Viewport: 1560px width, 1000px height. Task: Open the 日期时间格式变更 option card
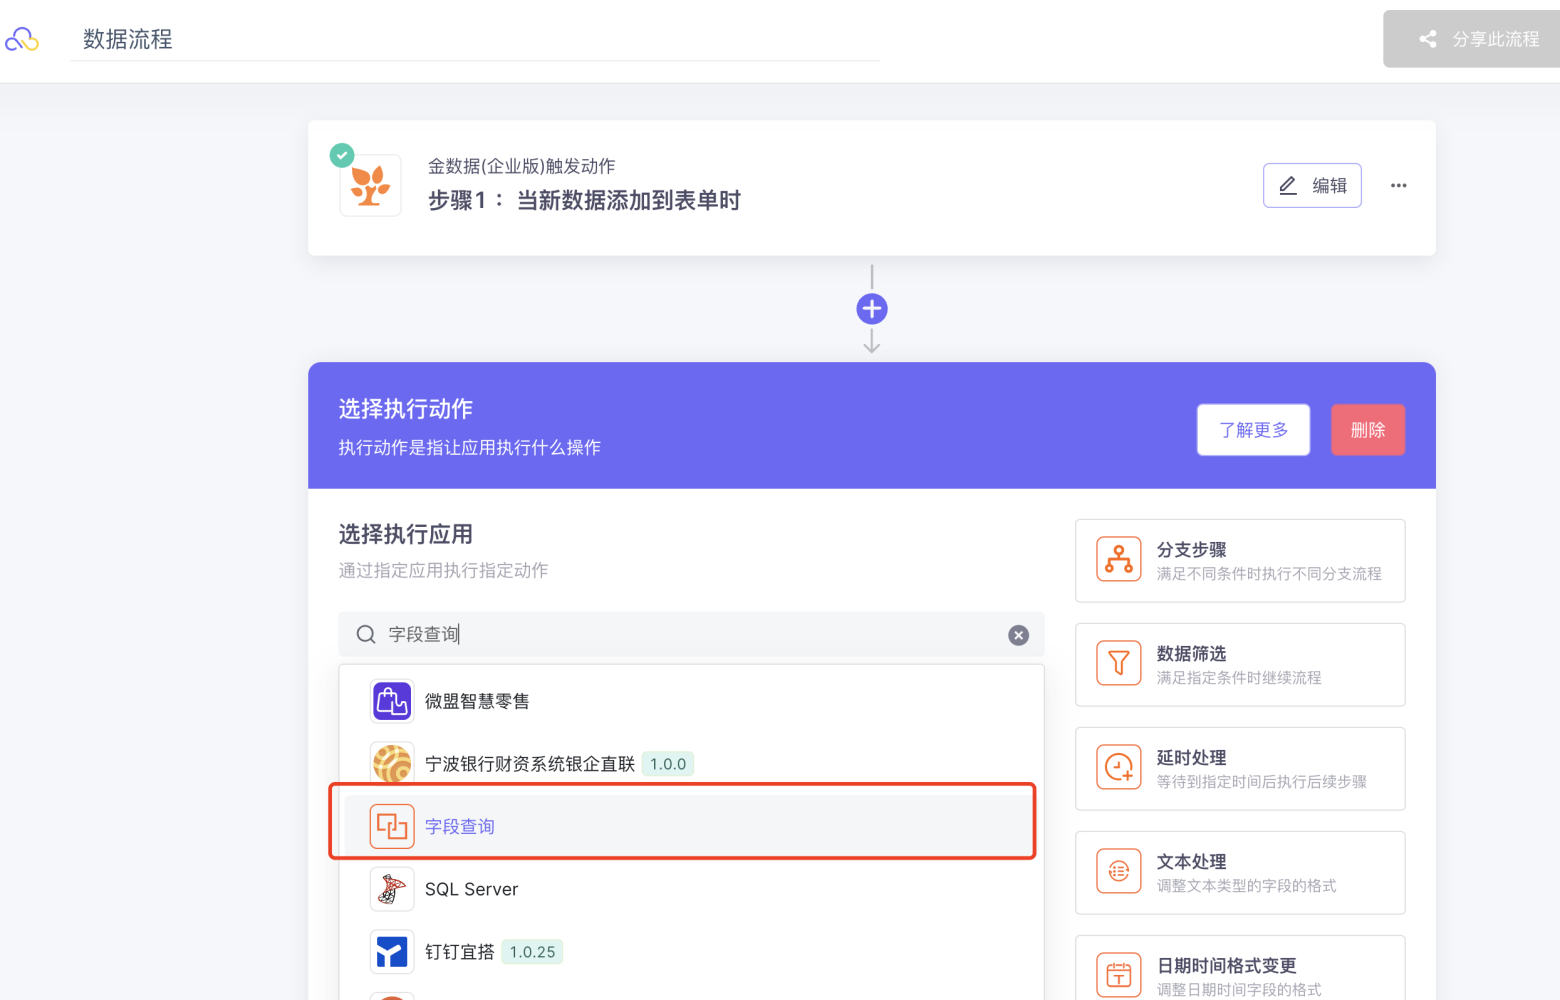[x=1240, y=972]
